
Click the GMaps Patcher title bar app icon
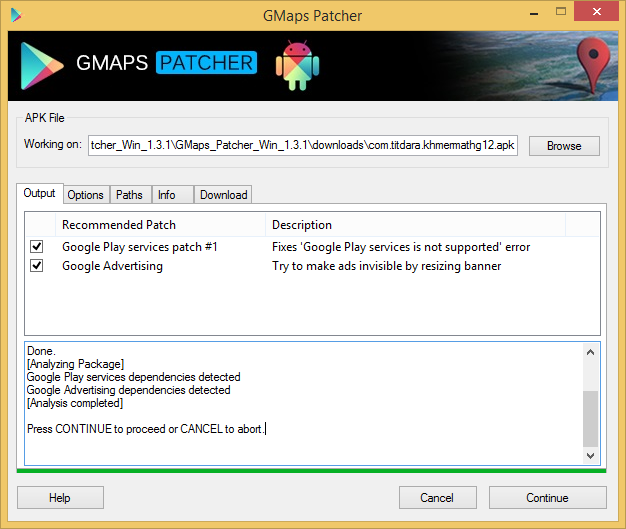tap(16, 16)
